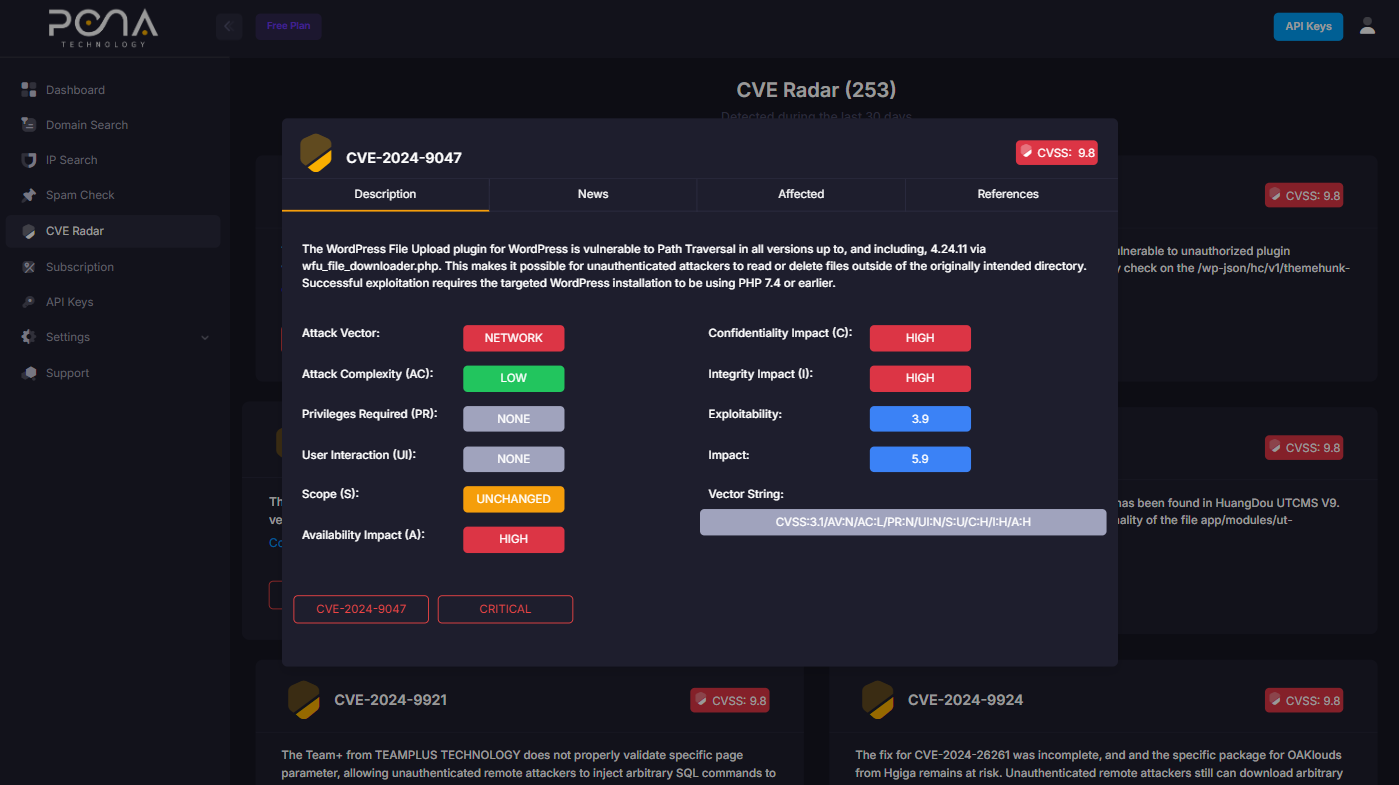Click CVSS 9.8 badge on CVE-2024-9924 card
1399x785 pixels.
(1304, 700)
